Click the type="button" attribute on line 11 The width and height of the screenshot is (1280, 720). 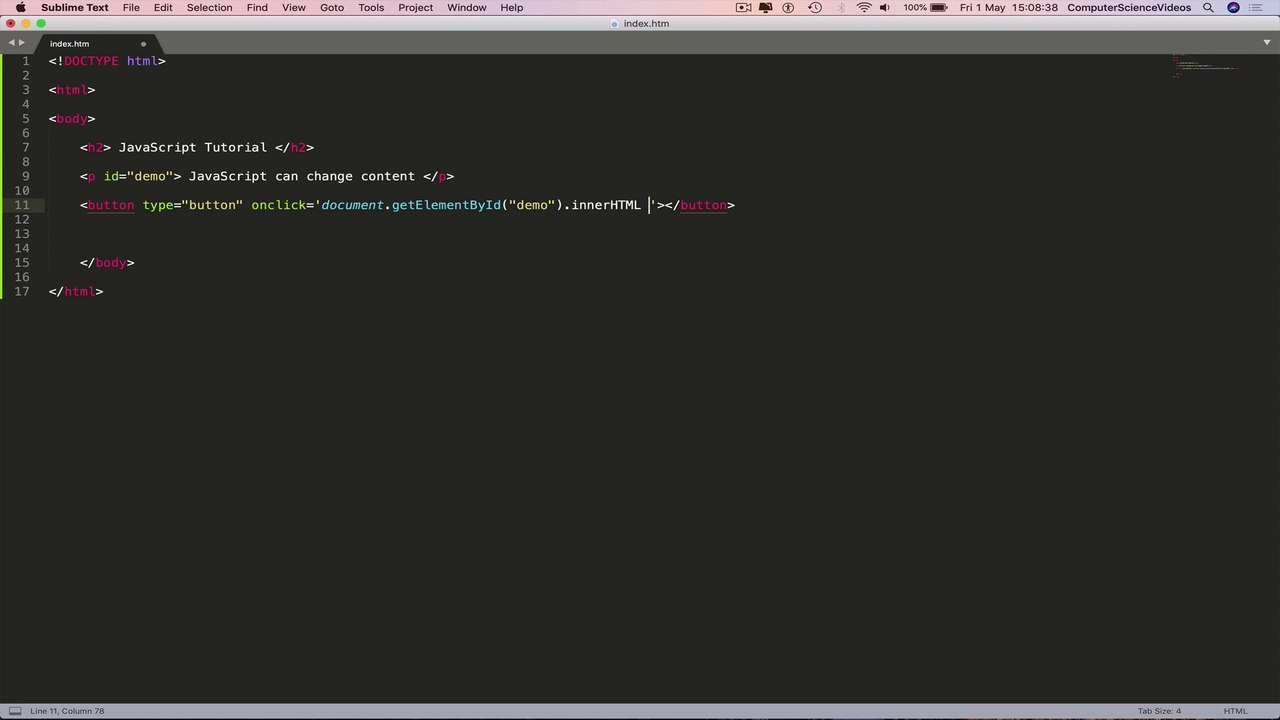pyautogui.click(x=192, y=205)
